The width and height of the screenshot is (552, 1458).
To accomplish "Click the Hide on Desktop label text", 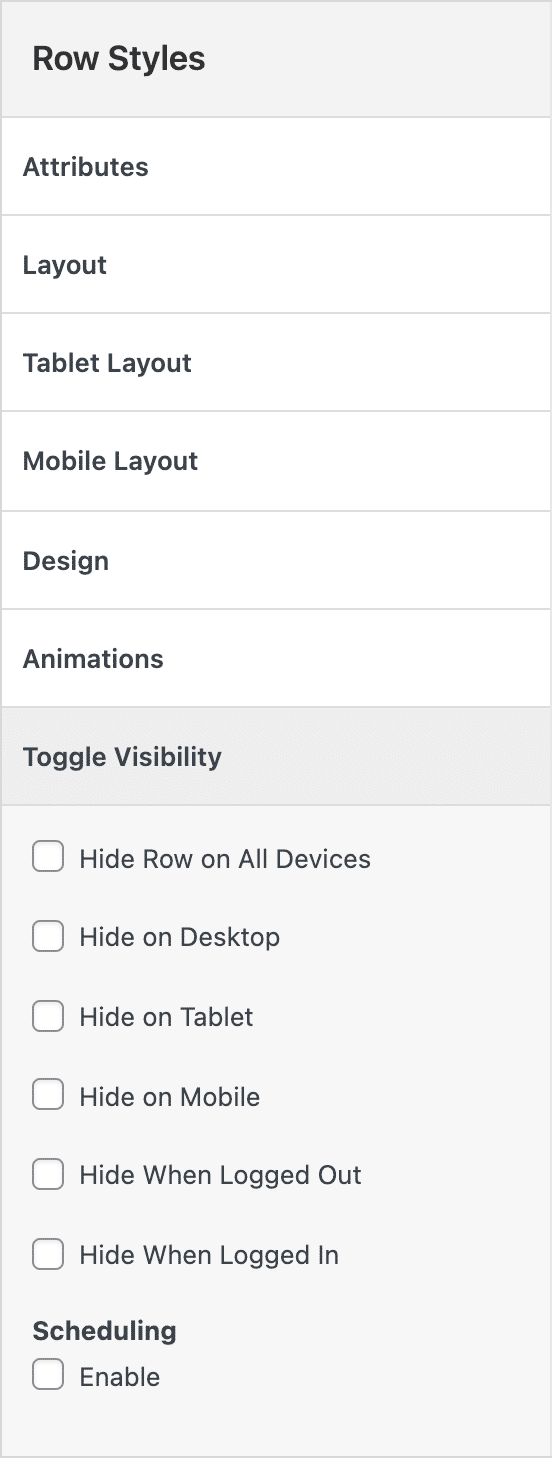I will (x=180, y=937).
